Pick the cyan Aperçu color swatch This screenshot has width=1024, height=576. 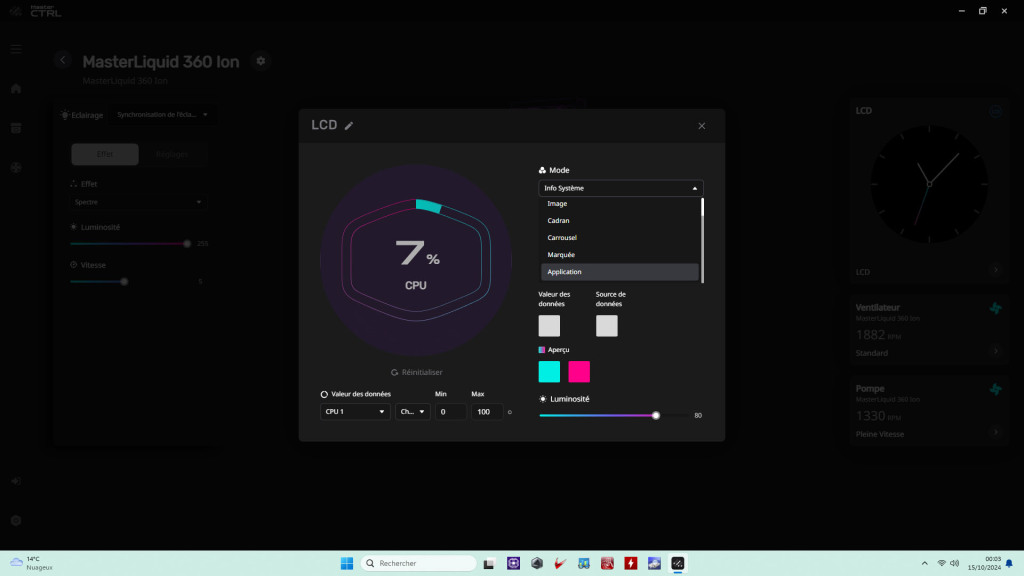coord(549,372)
